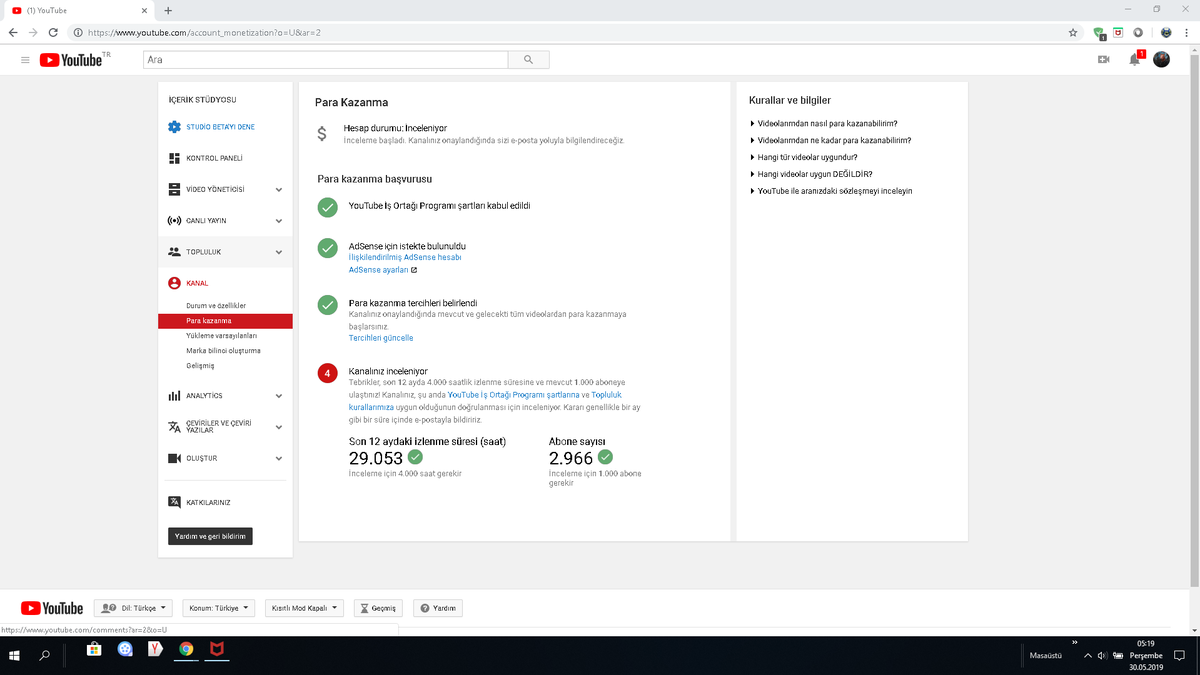This screenshot has width=1200, height=675.
Task: Click the Yardım ve geri bildirim button
Action: pos(210,536)
